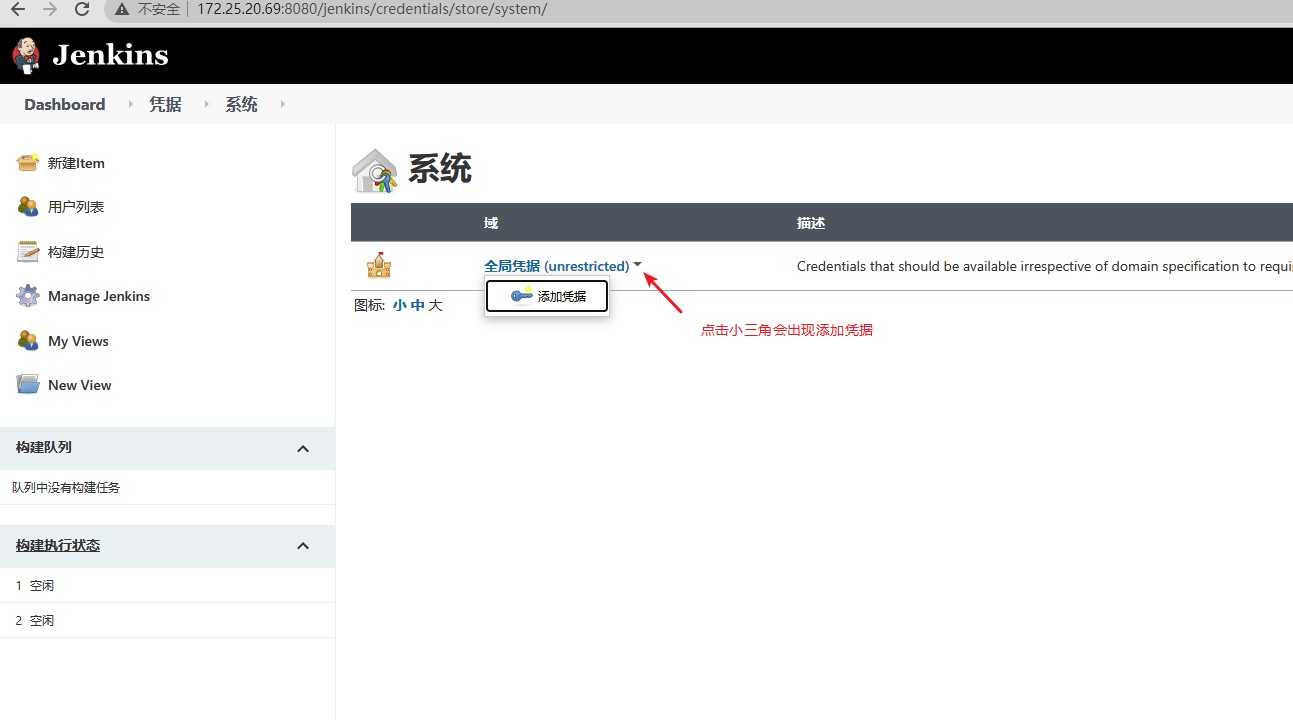Expand arrow after Dashboard breadcrumb
1293x720 pixels.
[x=130, y=104]
